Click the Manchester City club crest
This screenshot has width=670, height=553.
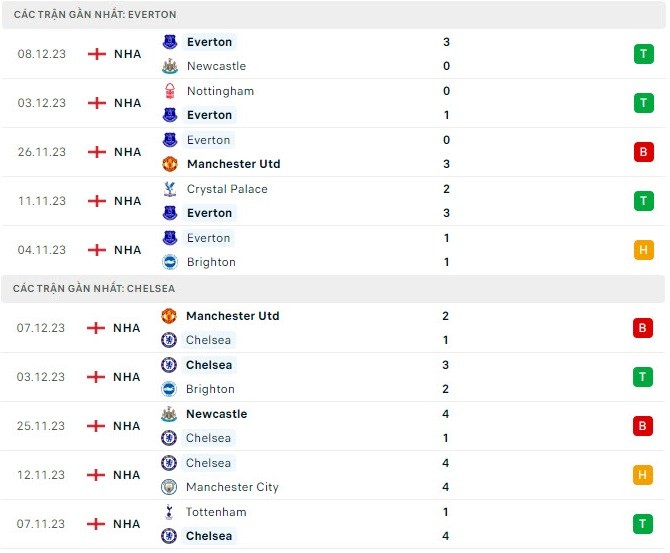tap(169, 487)
